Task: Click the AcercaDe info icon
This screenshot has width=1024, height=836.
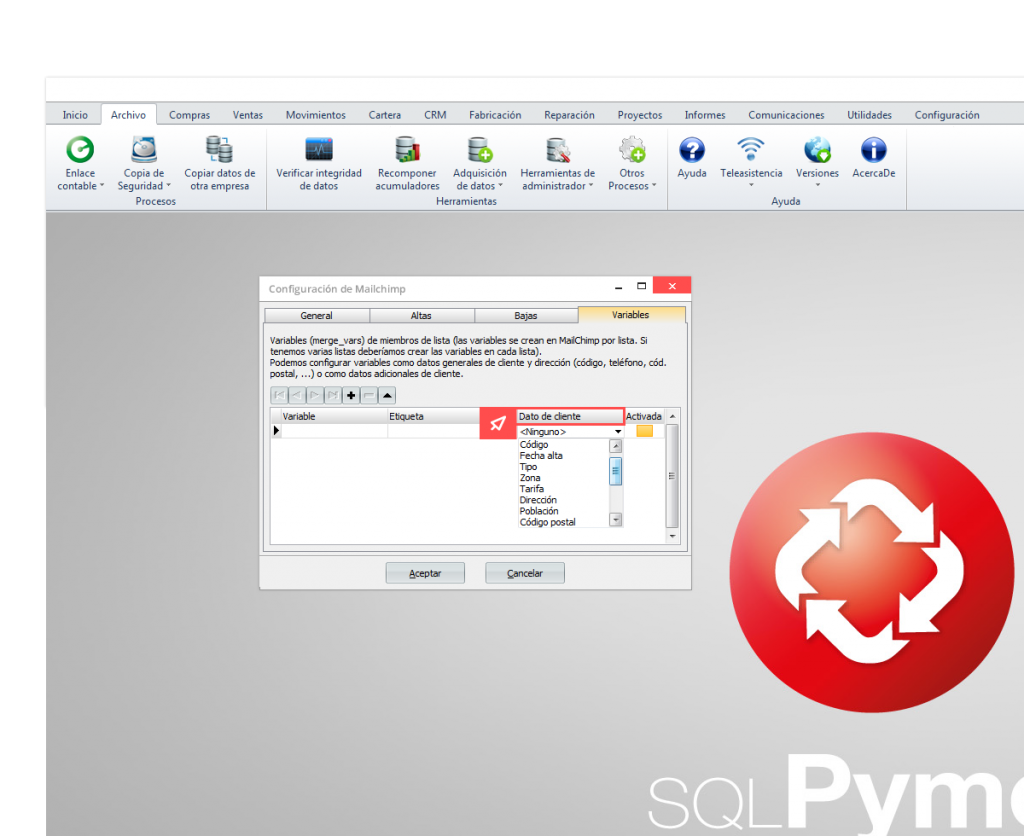Action: click(873, 151)
